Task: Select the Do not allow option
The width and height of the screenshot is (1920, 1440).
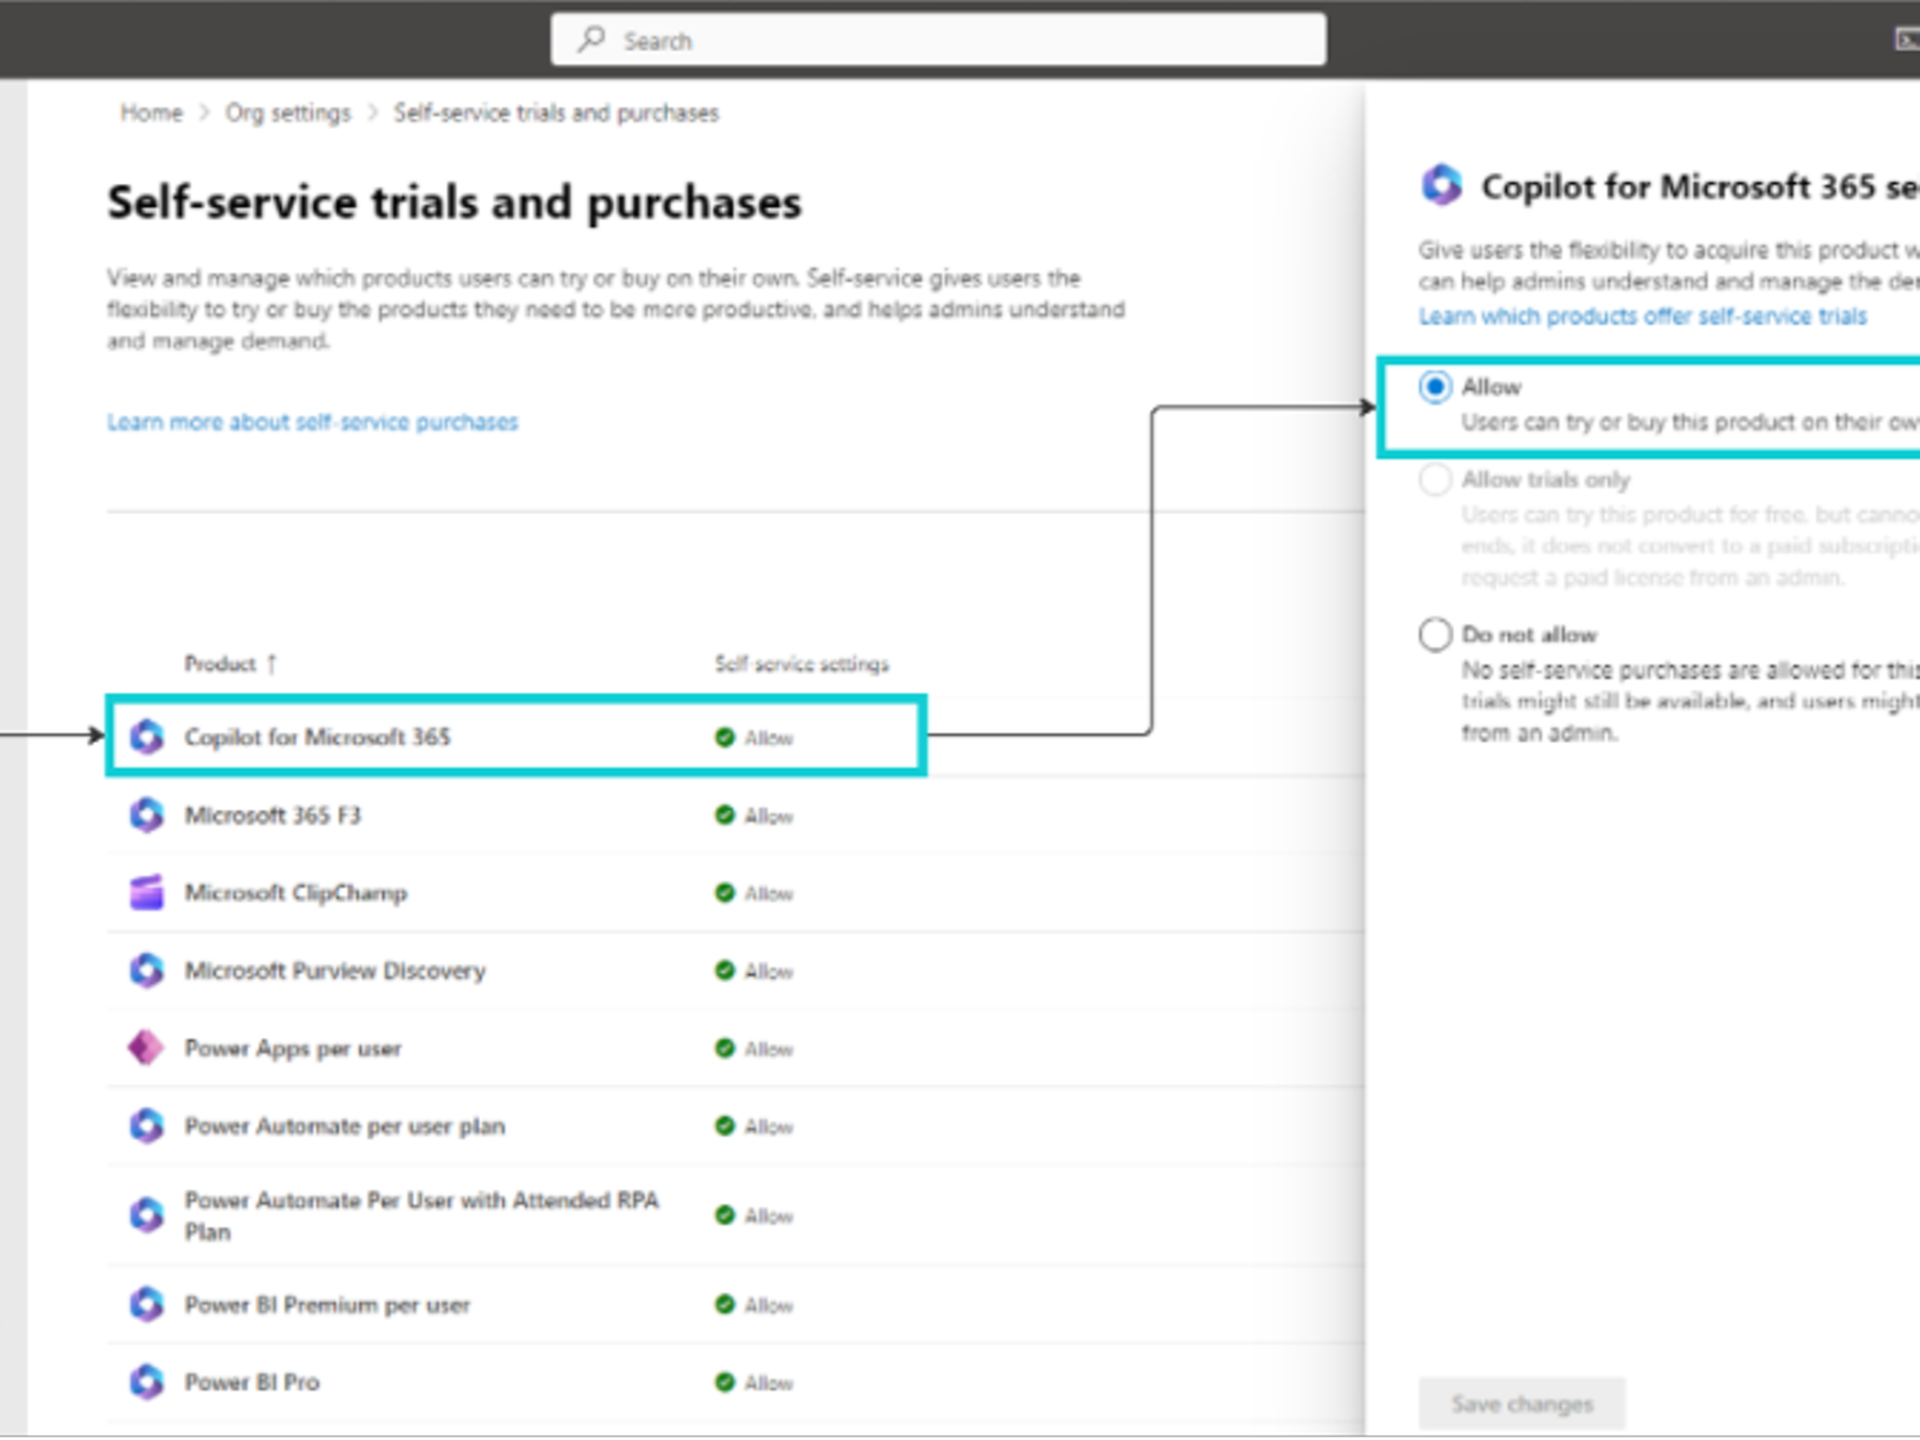Action: point(1436,634)
